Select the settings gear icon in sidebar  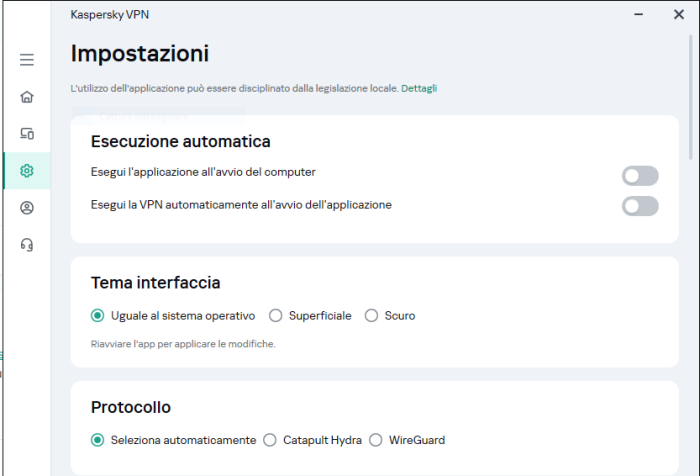pyautogui.click(x=27, y=171)
